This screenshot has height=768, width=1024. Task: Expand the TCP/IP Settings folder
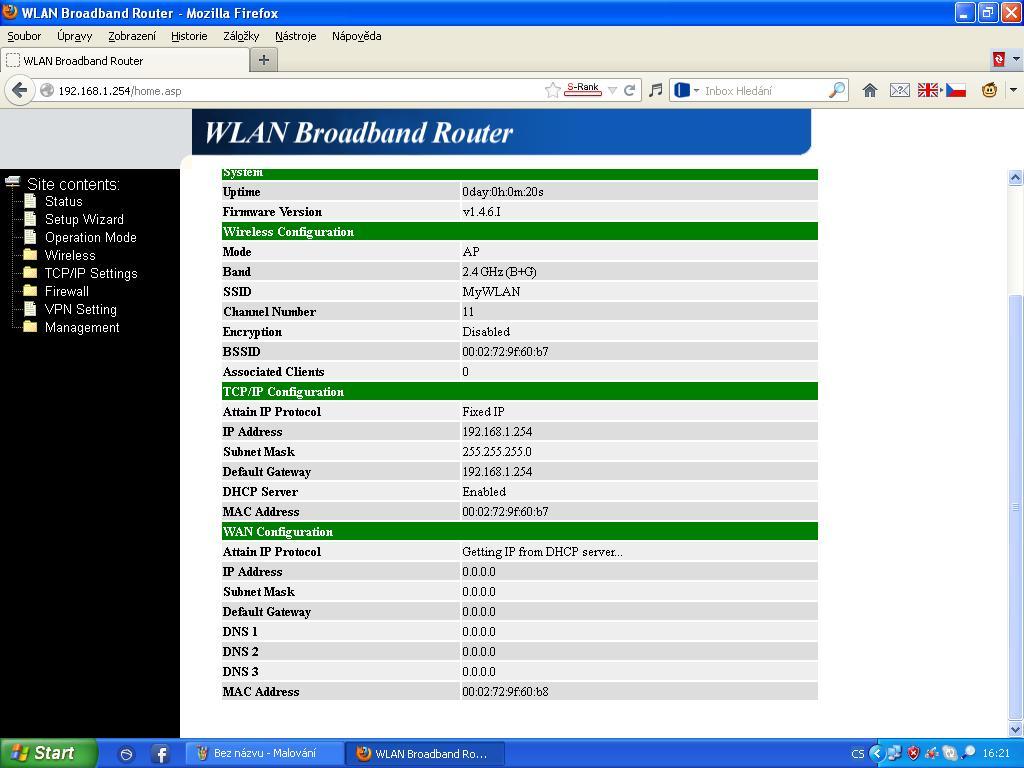click(x=90, y=273)
